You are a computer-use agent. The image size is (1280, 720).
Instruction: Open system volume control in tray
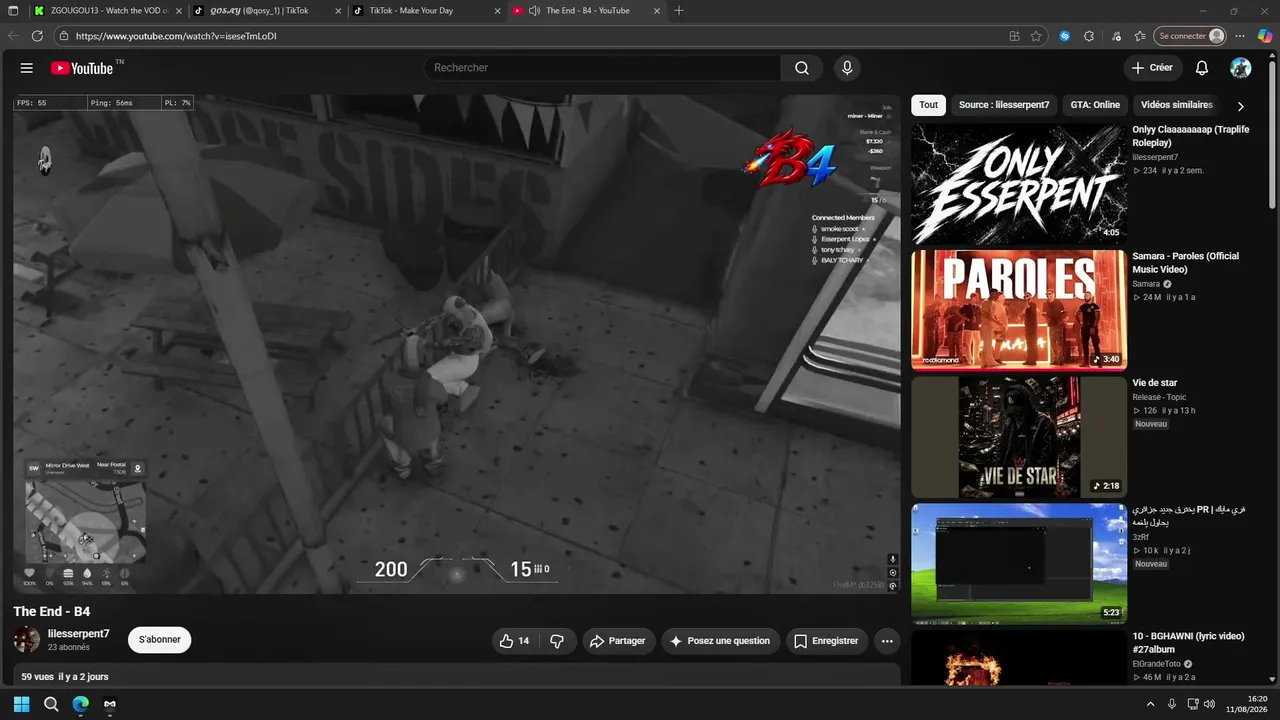1211,704
